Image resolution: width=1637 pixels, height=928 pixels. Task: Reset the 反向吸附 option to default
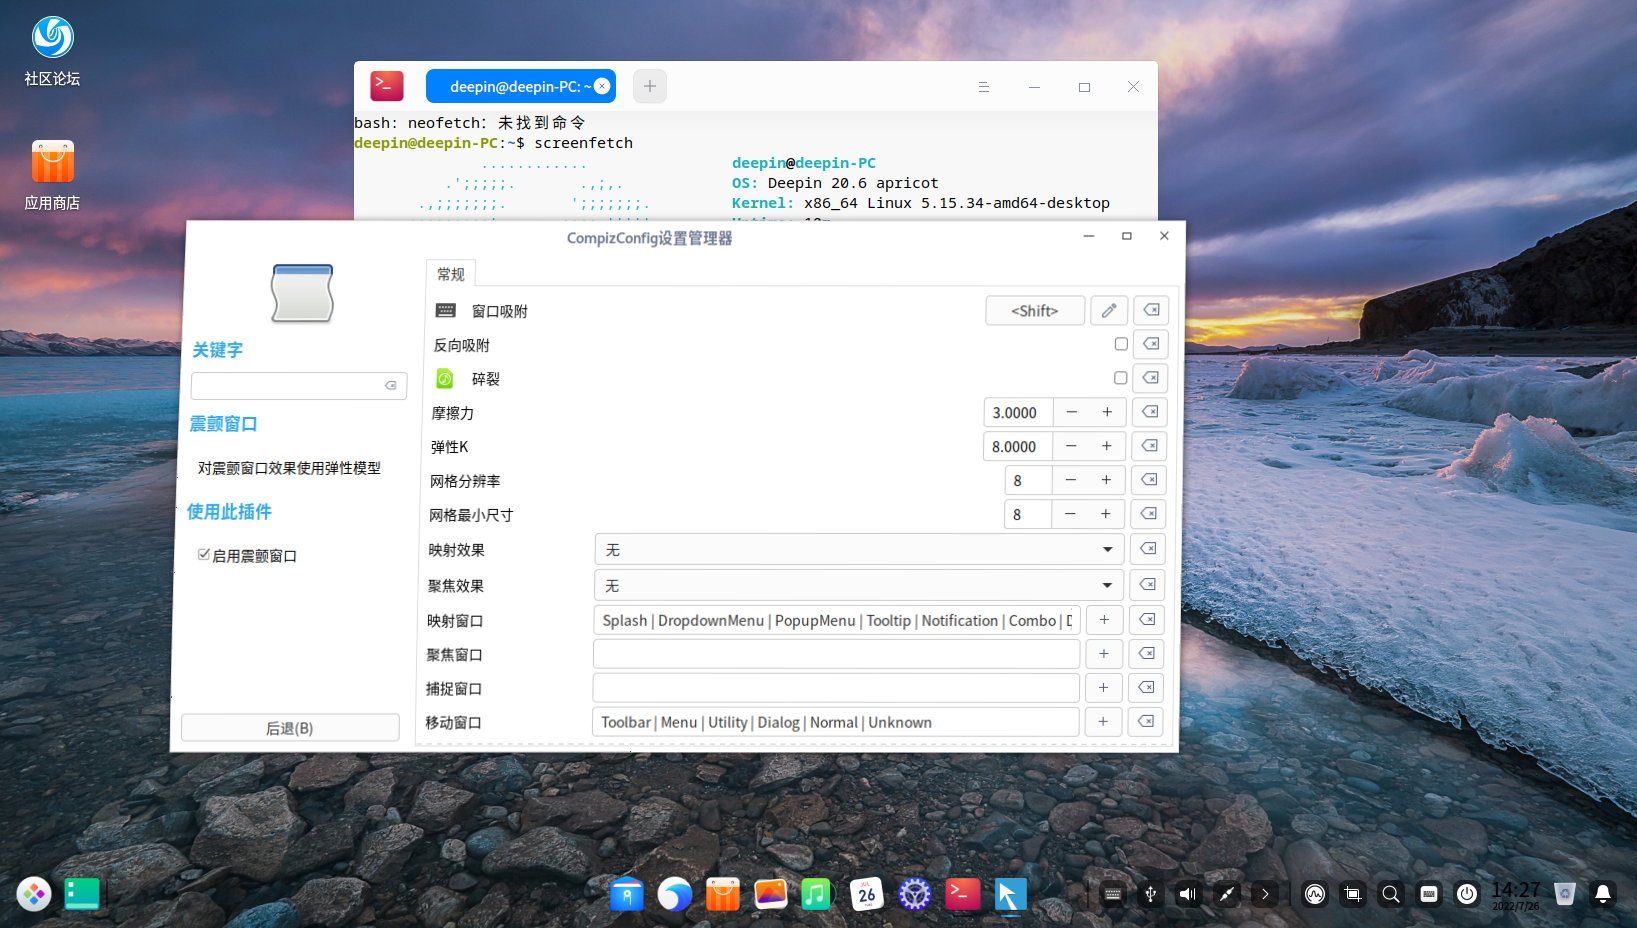[x=1151, y=344]
